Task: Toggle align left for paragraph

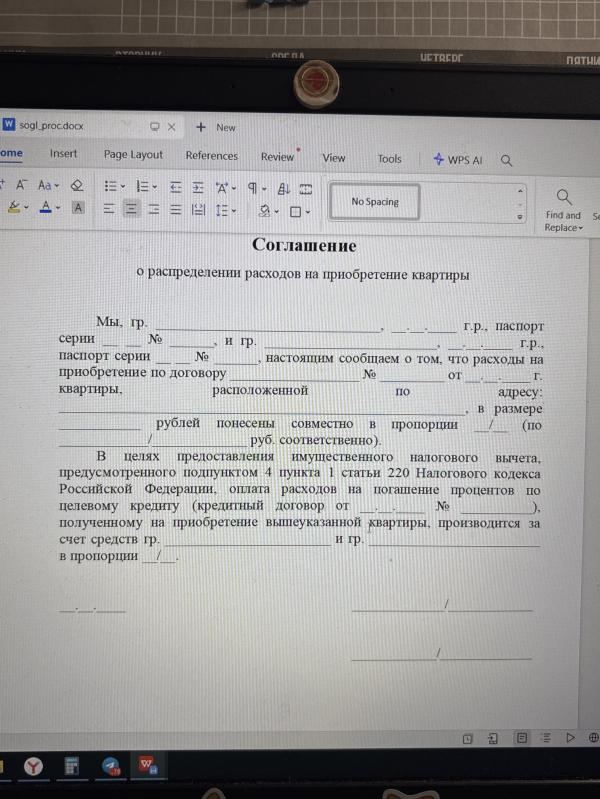Action: pos(106,210)
